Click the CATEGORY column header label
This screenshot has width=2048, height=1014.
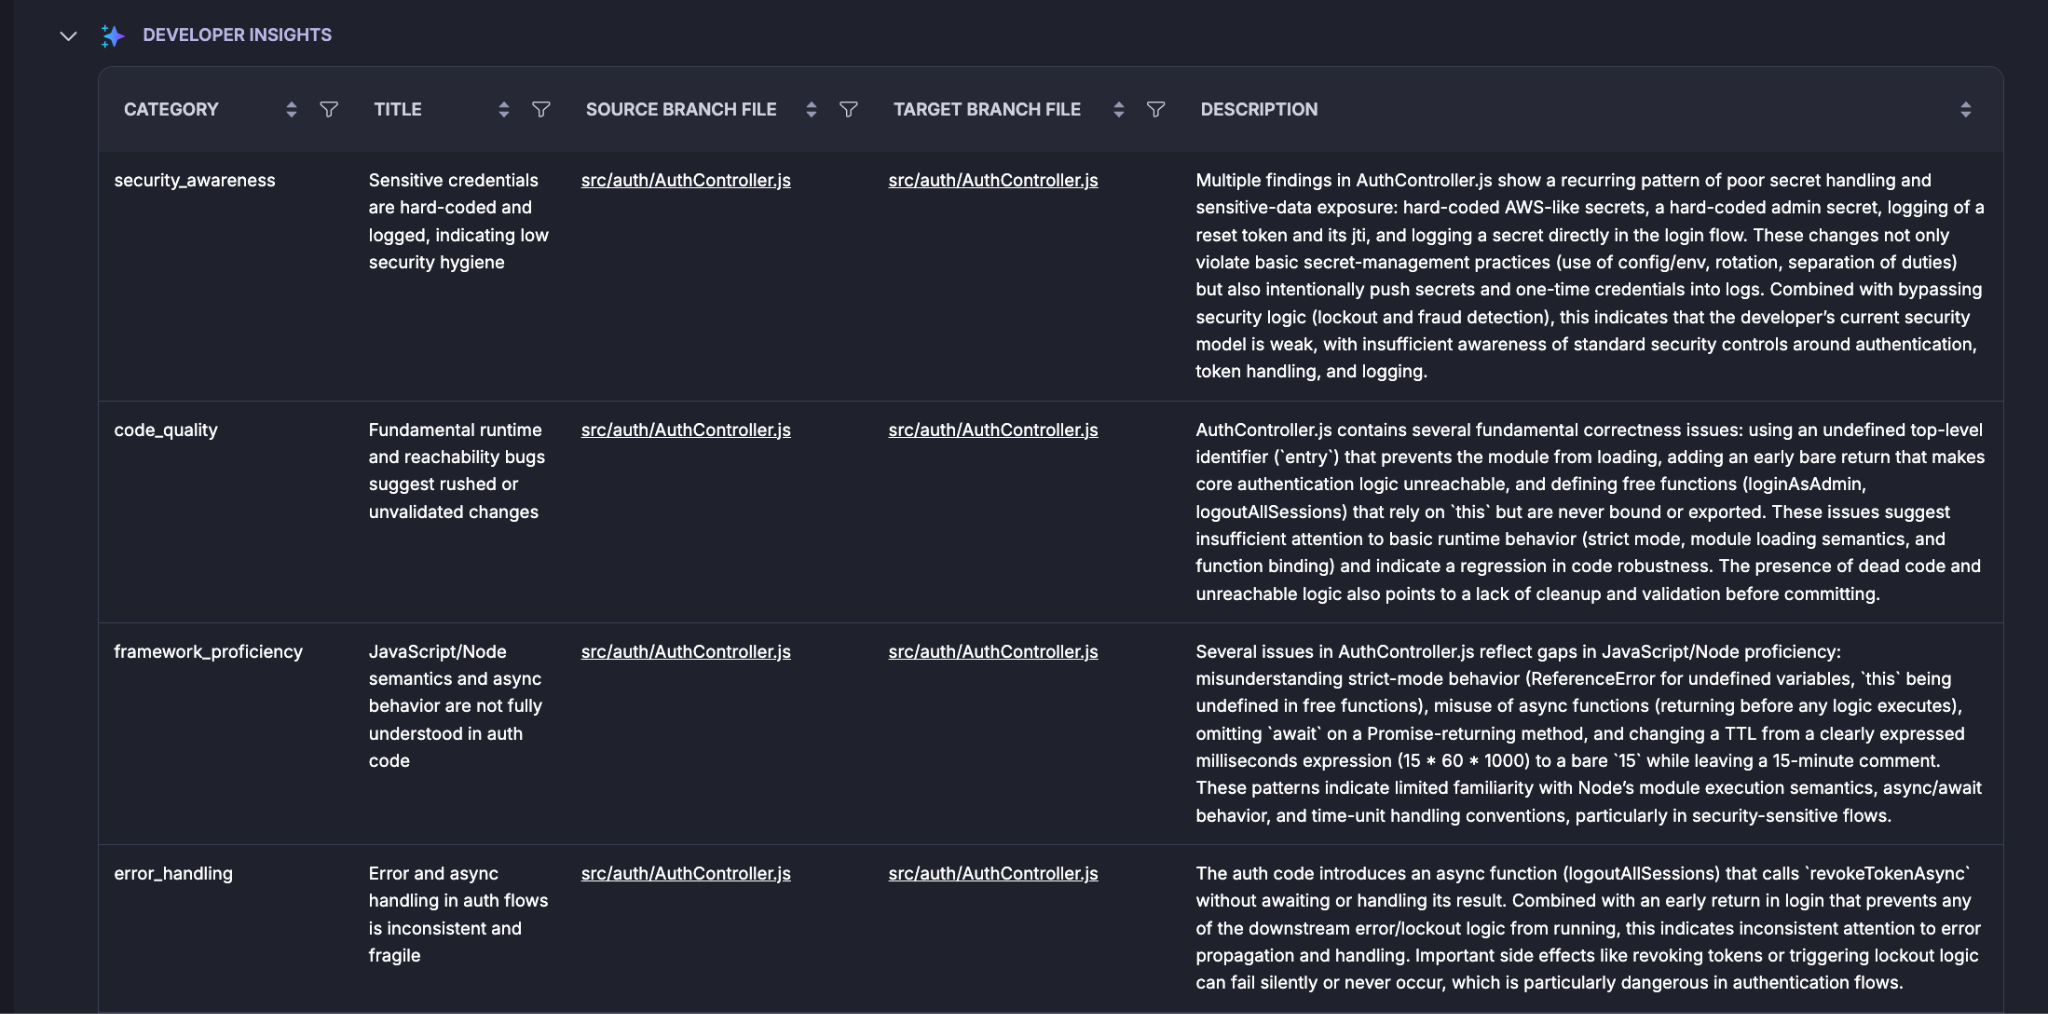[x=171, y=110]
